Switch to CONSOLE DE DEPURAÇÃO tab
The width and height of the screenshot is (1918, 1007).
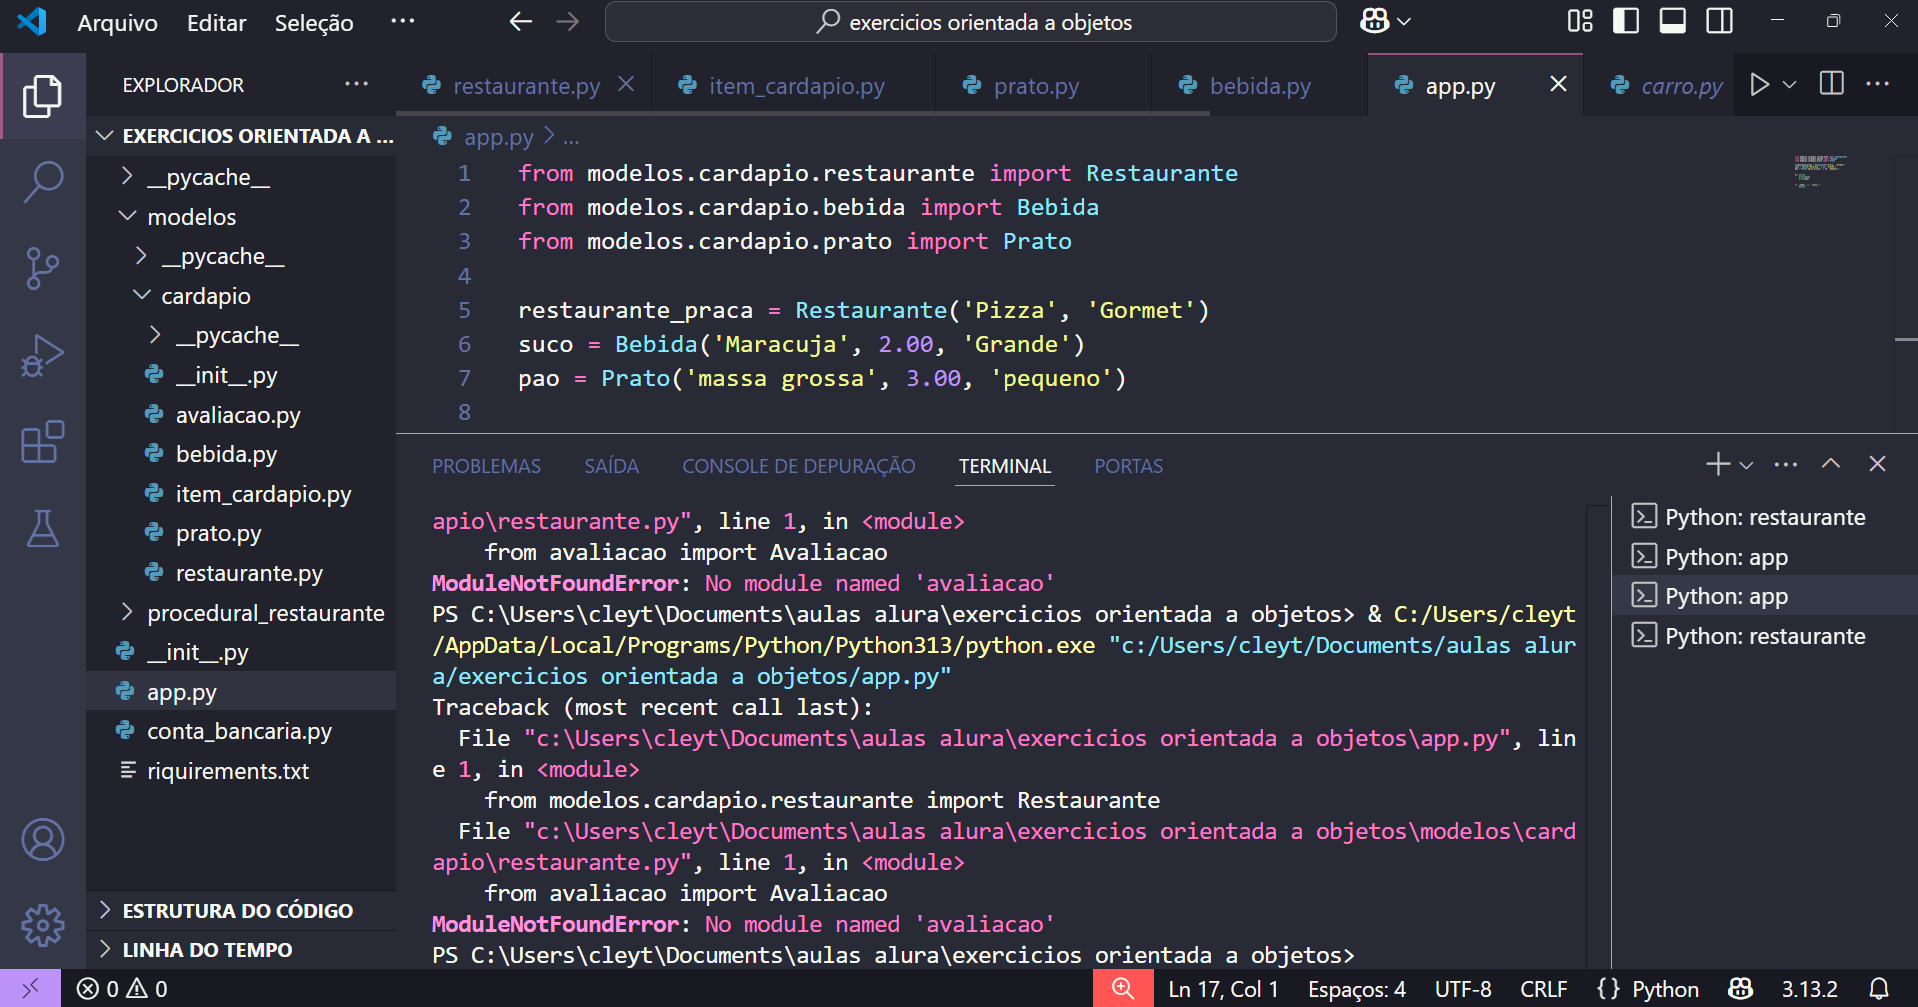pos(798,466)
